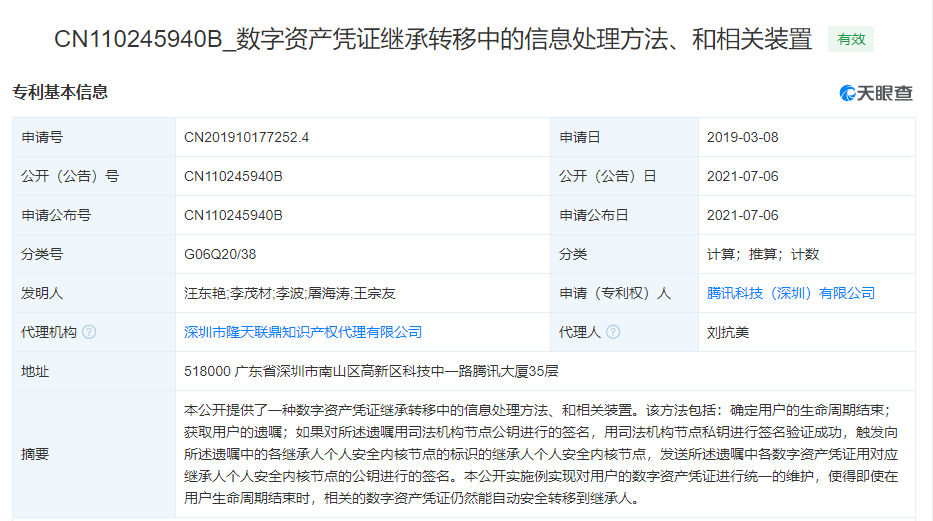The width and height of the screenshot is (933, 521).
Task: Click the 发明人 label cell
Action: 94,293
